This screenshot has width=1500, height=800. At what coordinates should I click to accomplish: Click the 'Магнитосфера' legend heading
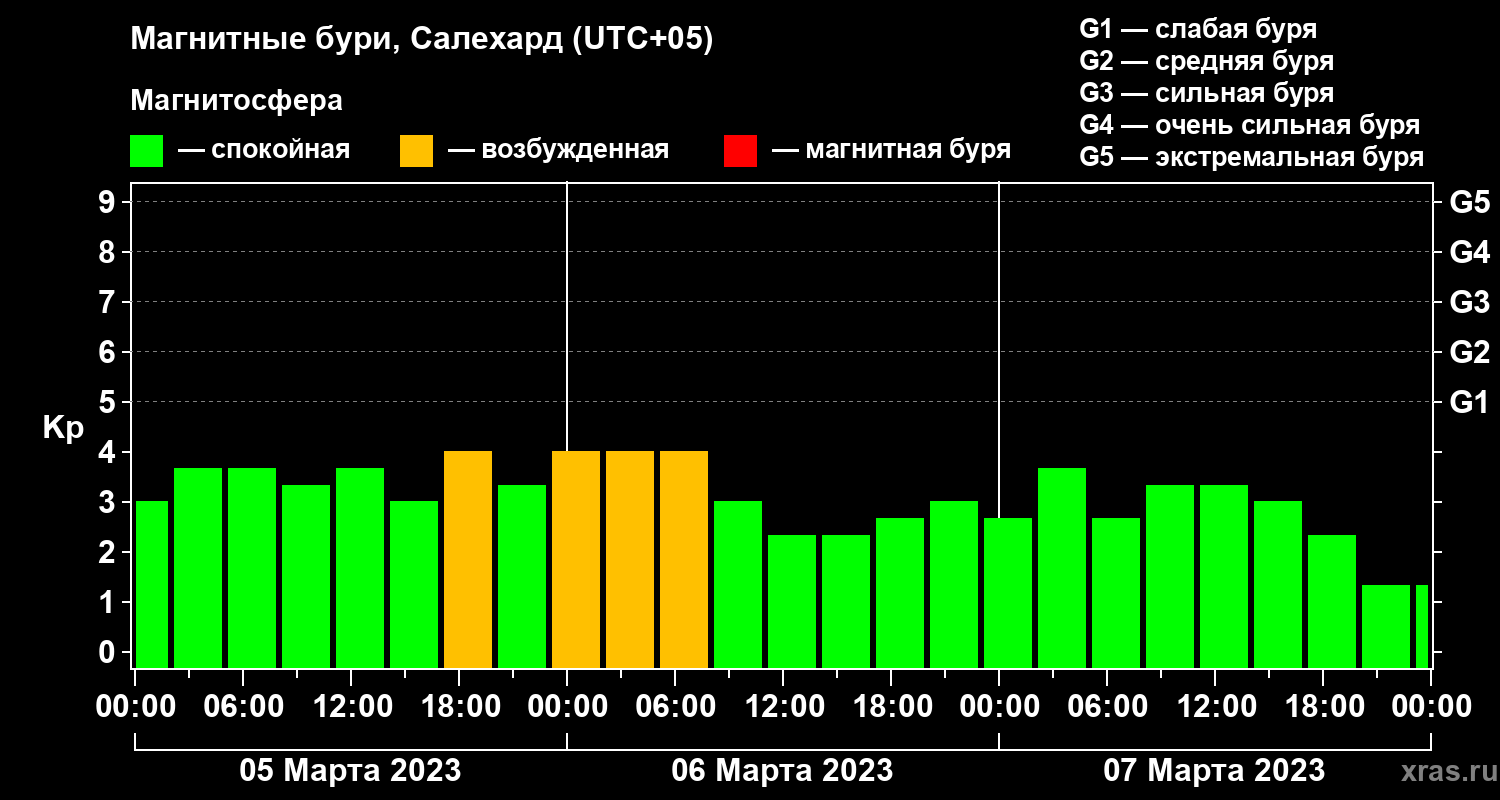pyautogui.click(x=237, y=101)
